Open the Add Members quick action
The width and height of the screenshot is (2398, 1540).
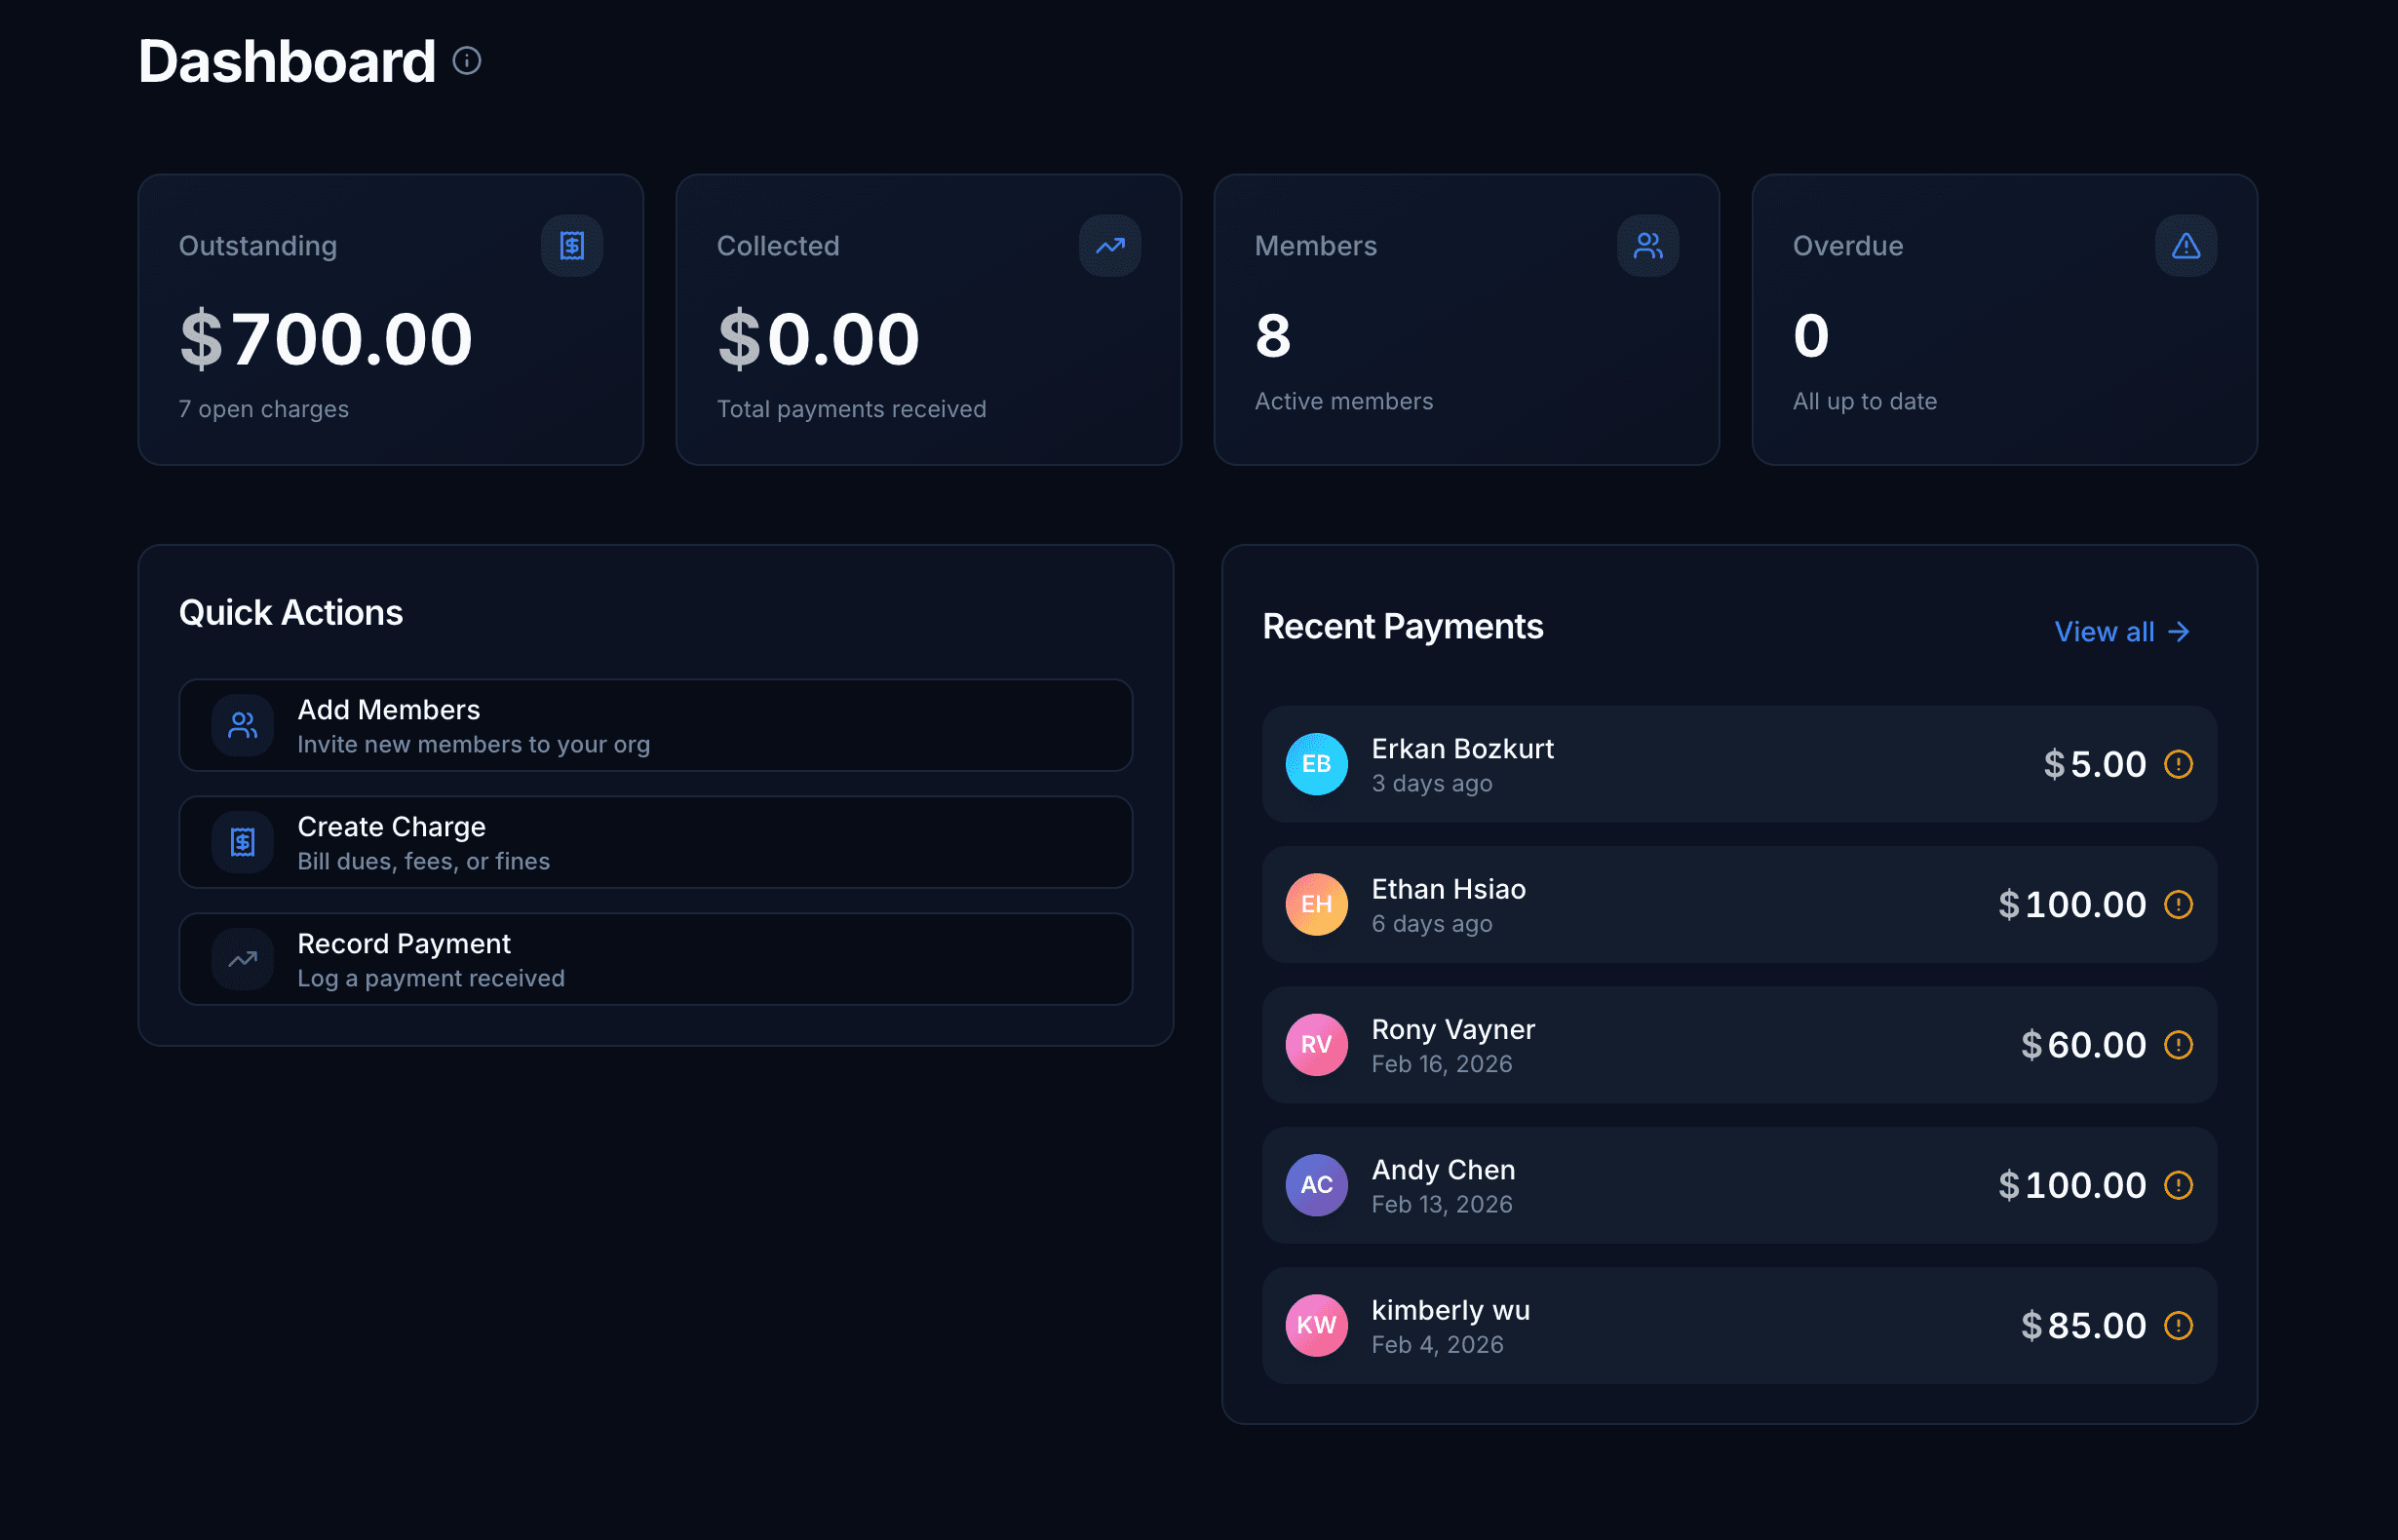click(655, 725)
